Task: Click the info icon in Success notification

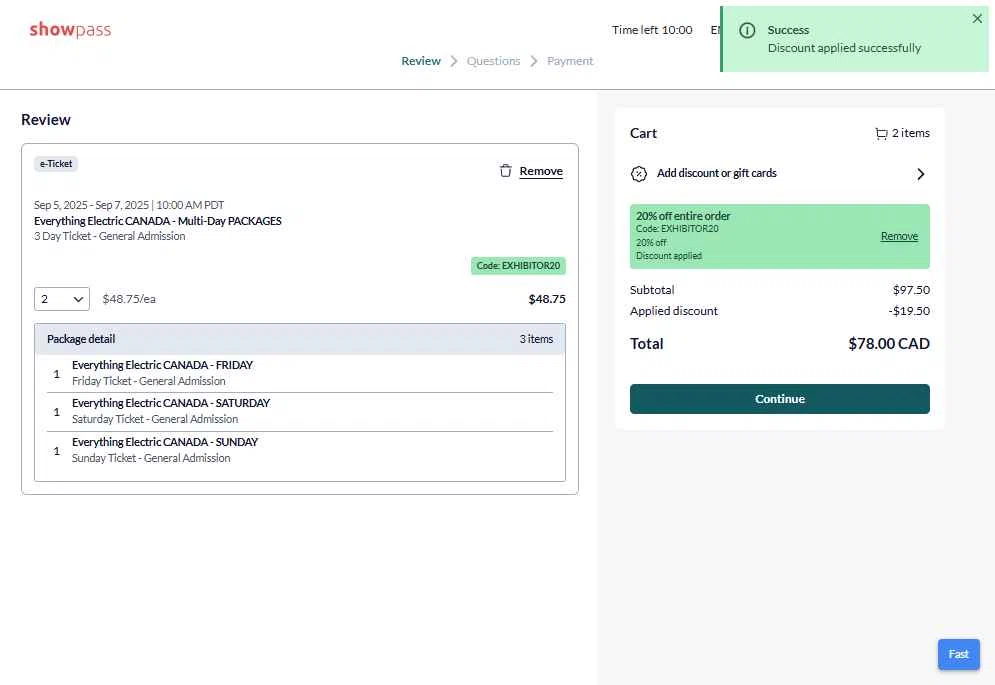Action: [748, 30]
